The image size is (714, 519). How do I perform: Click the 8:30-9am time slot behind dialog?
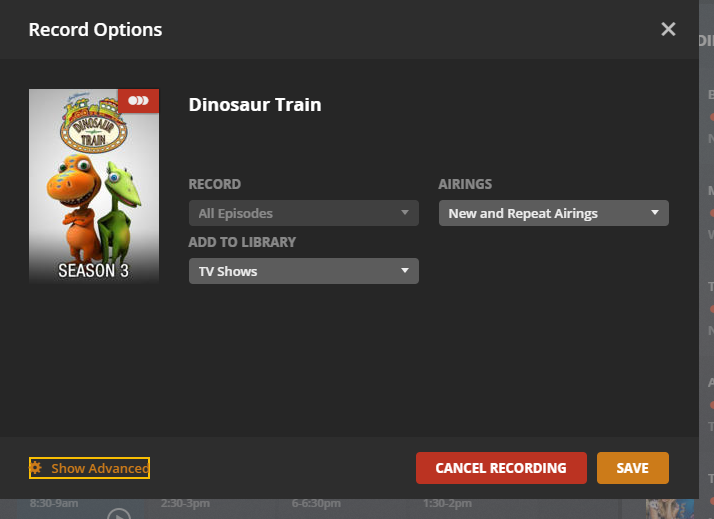pyautogui.click(x=54, y=504)
